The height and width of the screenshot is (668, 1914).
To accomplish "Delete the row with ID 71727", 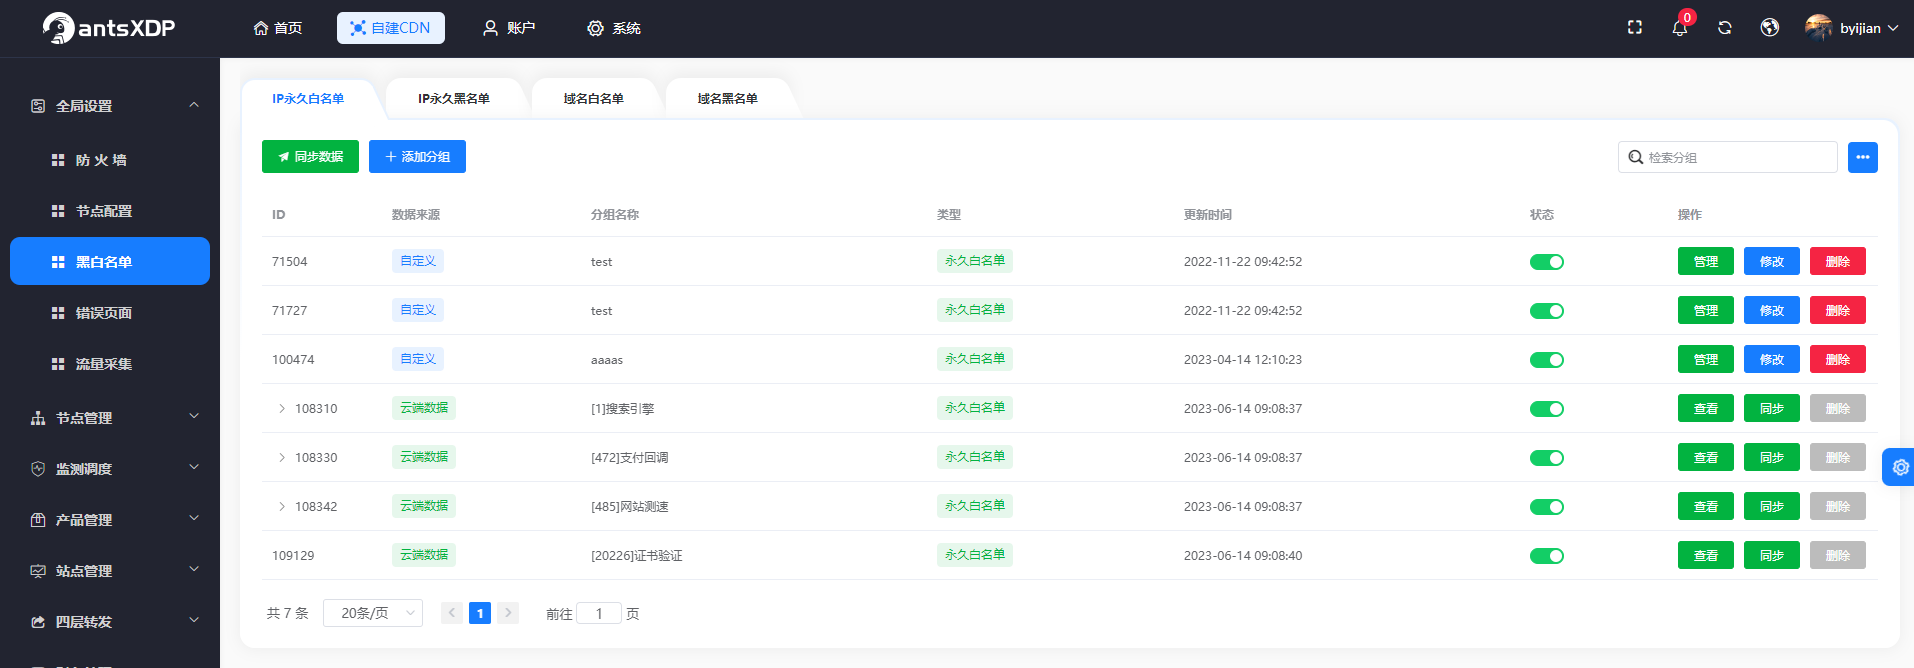I will coord(1837,311).
